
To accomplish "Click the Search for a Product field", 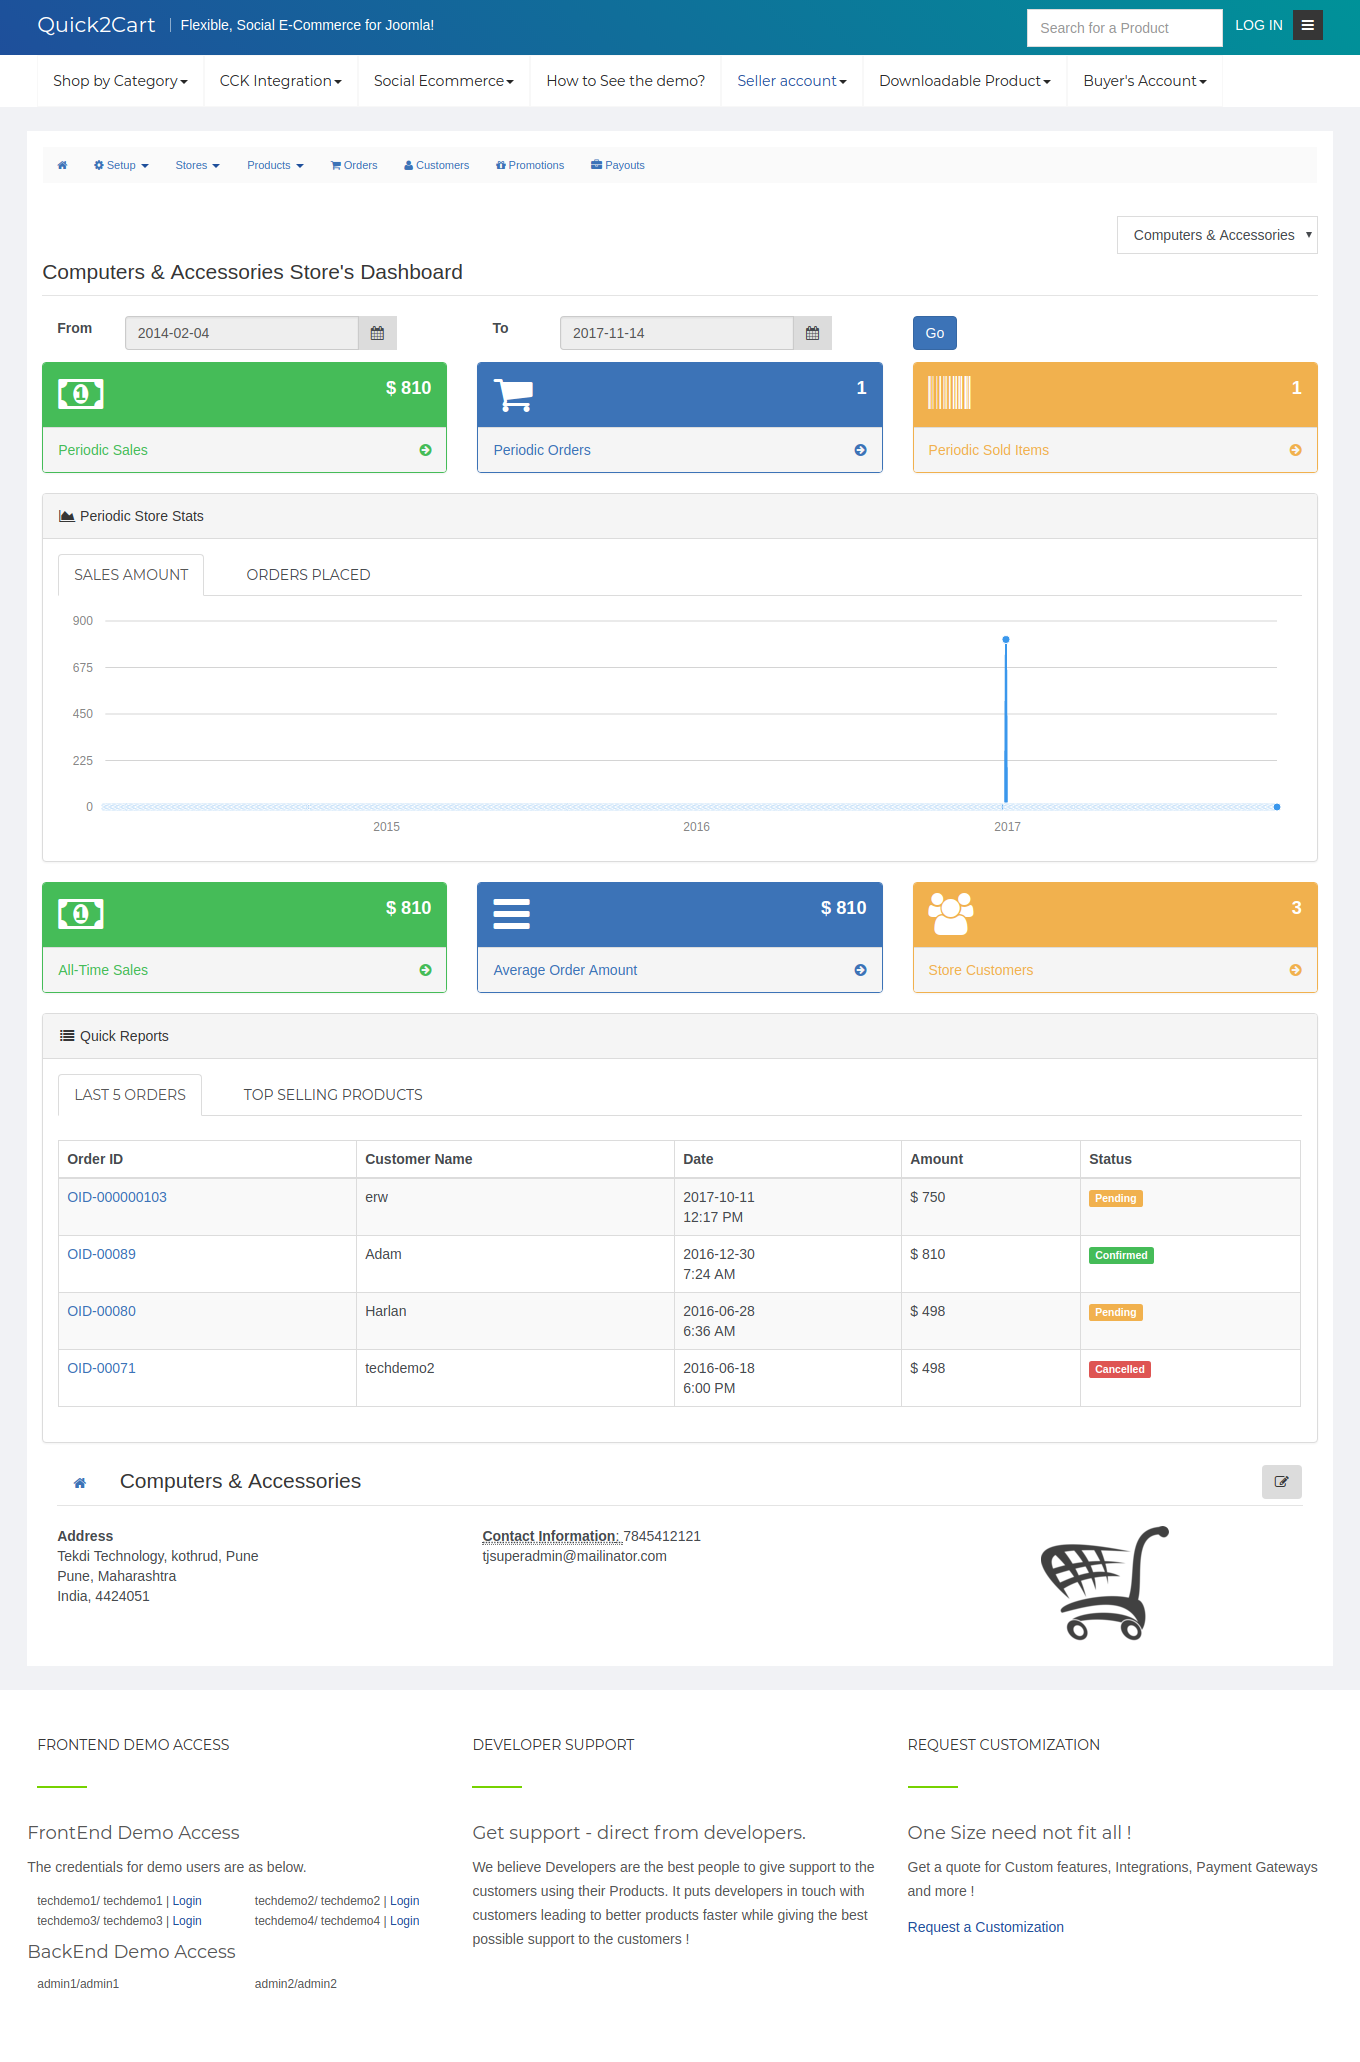I will (1123, 28).
